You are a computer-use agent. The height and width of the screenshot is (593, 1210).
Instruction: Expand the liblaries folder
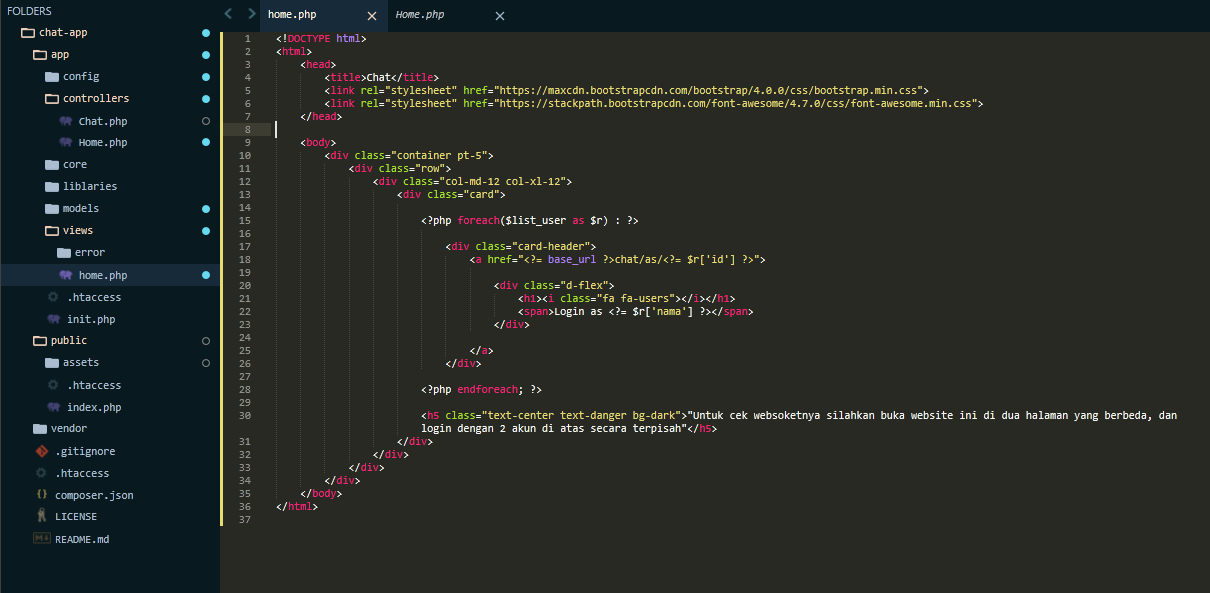89,186
